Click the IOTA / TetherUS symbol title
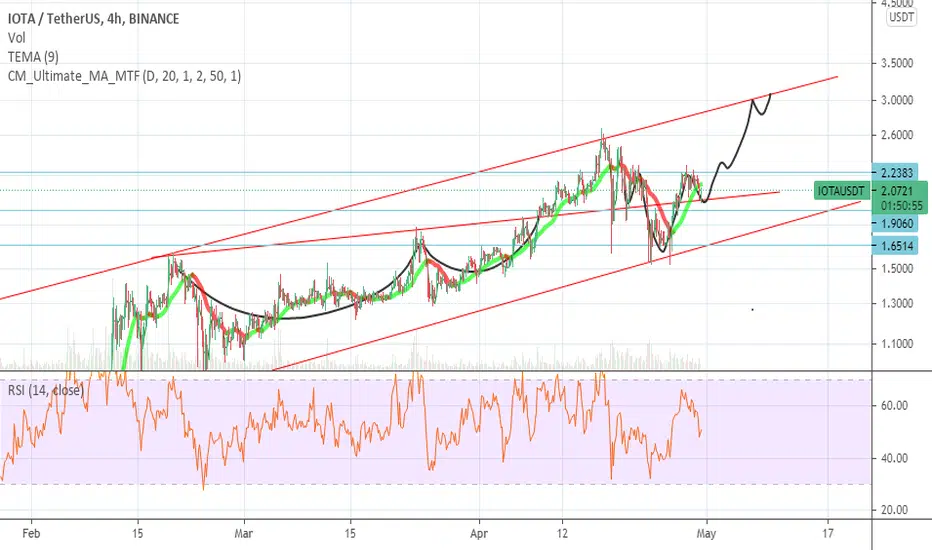 tap(93, 19)
